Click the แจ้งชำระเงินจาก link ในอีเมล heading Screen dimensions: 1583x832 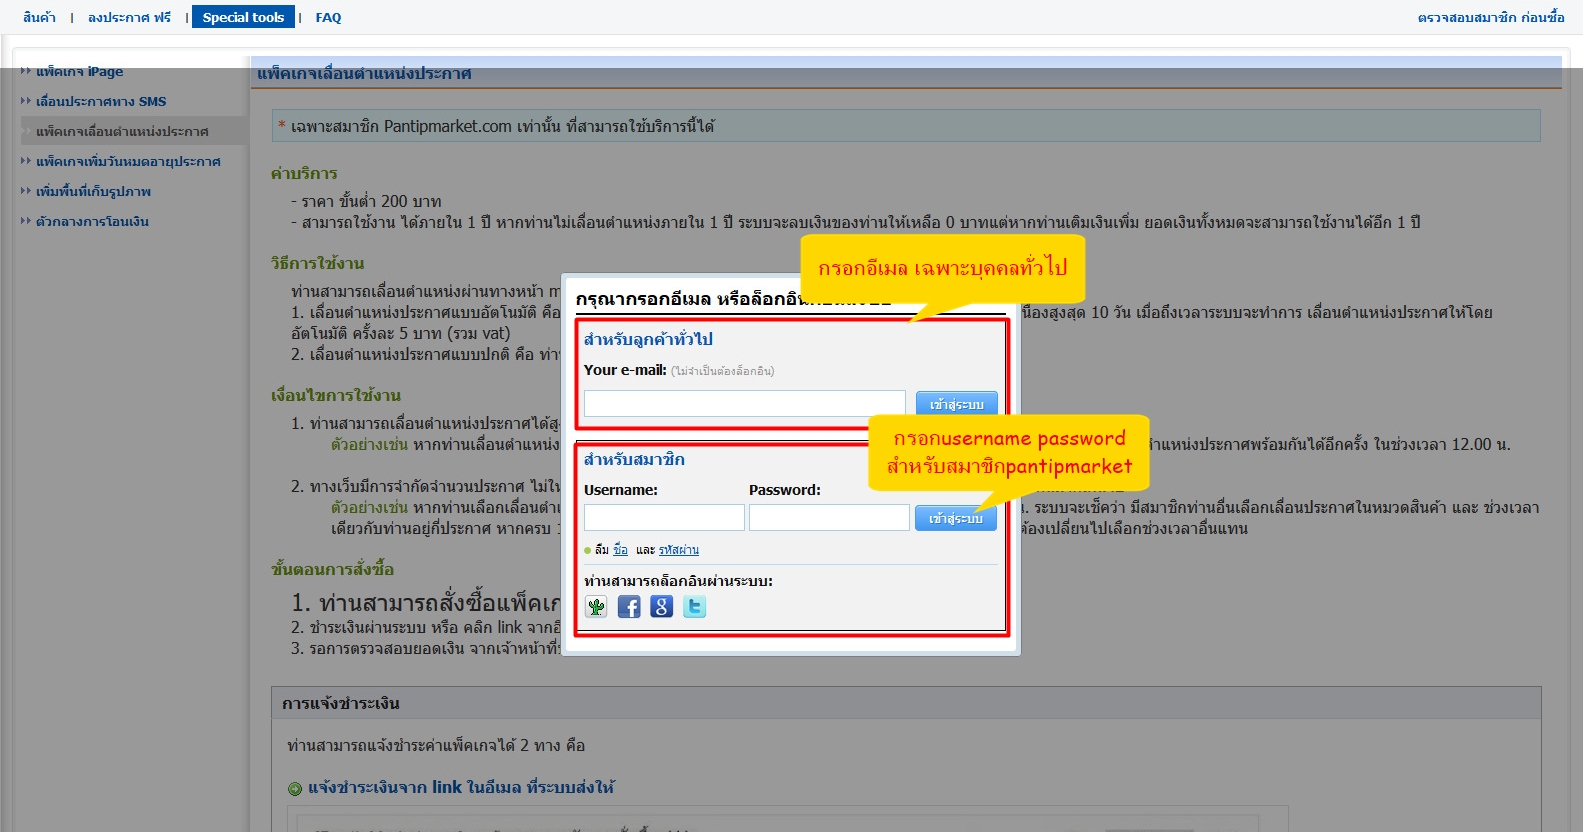click(461, 787)
